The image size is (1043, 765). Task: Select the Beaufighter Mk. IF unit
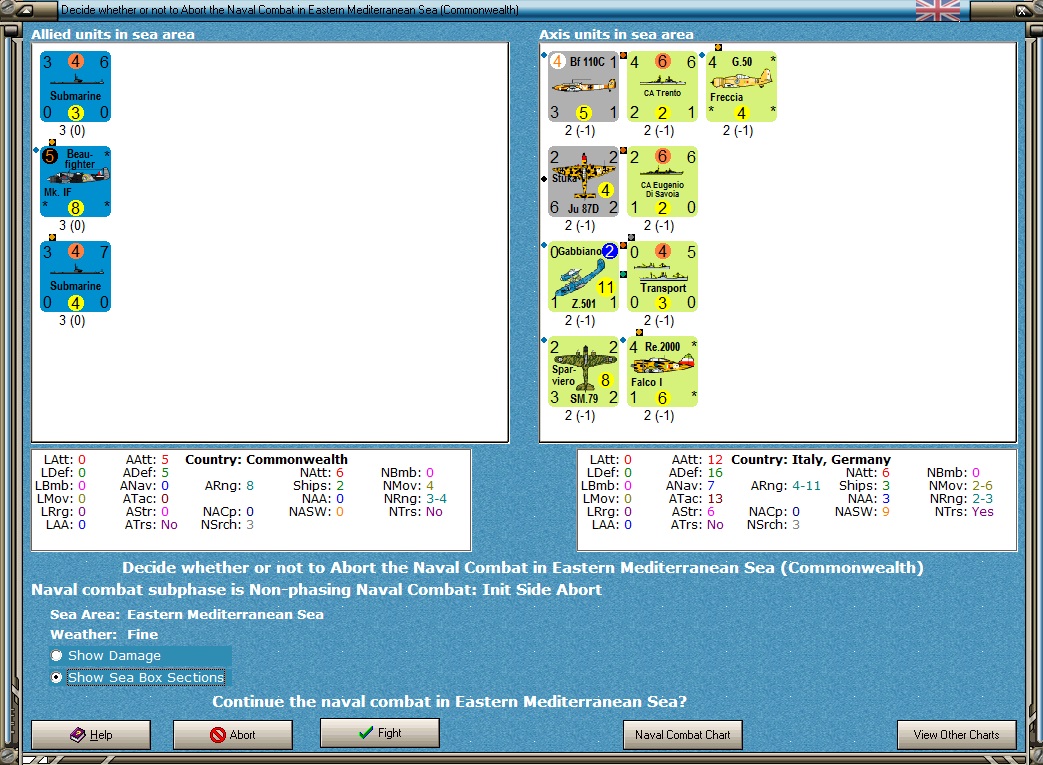point(75,182)
